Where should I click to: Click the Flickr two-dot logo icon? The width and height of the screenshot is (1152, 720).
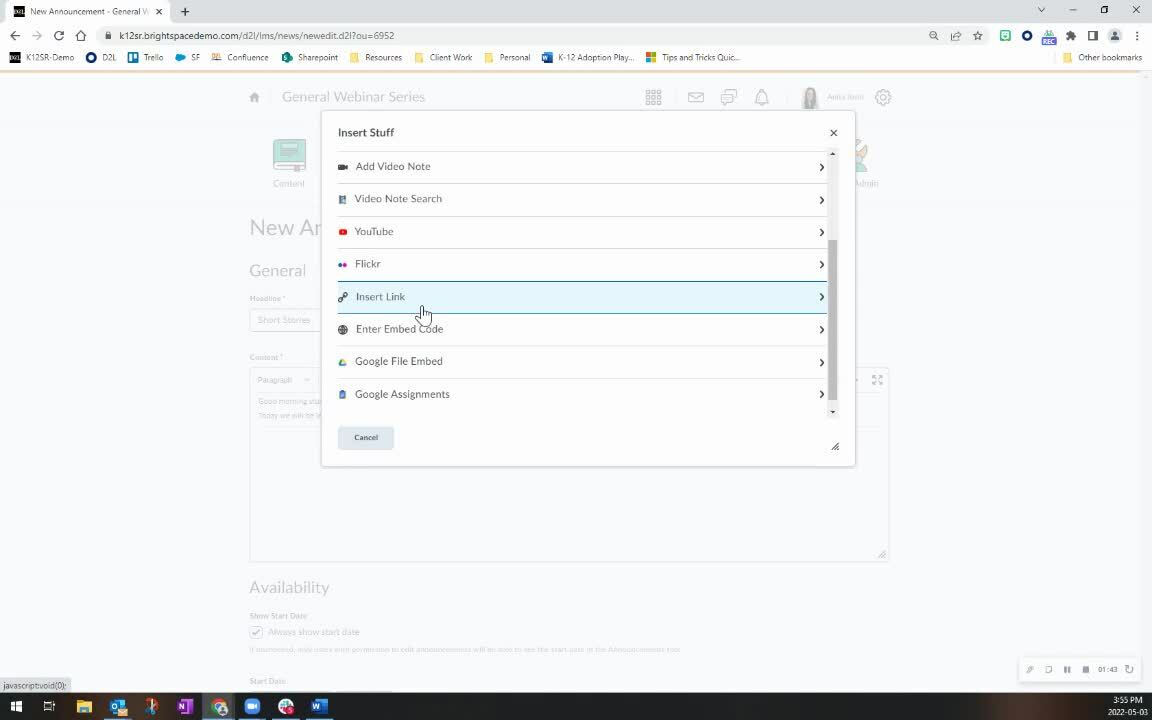tap(342, 264)
